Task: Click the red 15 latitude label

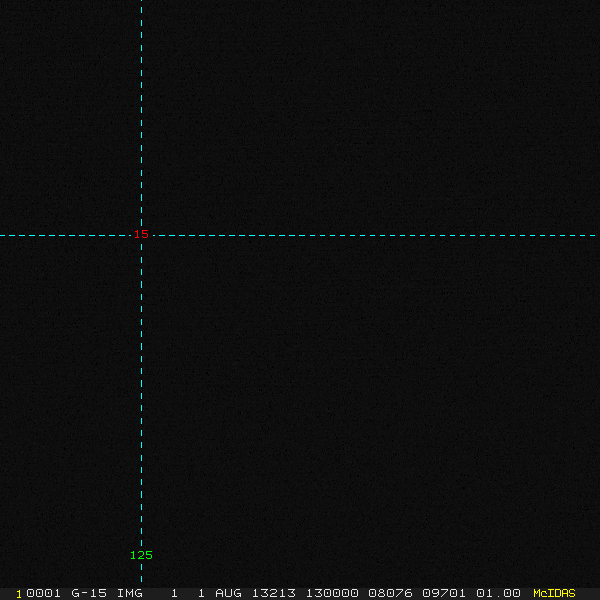Action: coord(142,234)
